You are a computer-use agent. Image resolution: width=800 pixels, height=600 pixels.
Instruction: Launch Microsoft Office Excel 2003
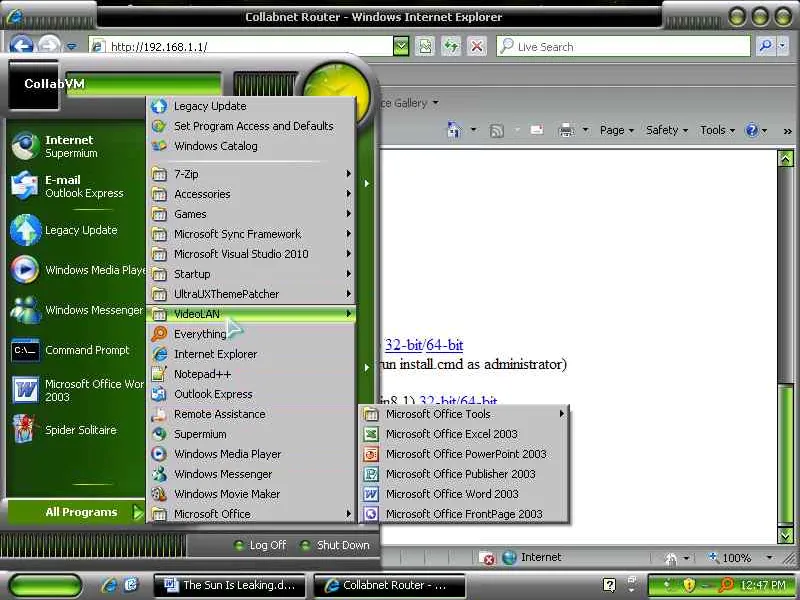point(464,434)
